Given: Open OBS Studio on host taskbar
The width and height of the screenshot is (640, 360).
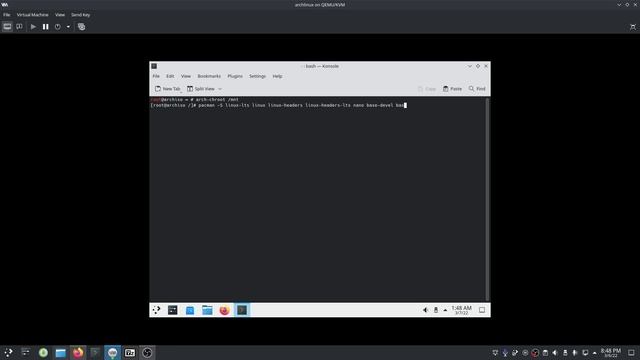Looking at the screenshot, I should [x=147, y=353].
